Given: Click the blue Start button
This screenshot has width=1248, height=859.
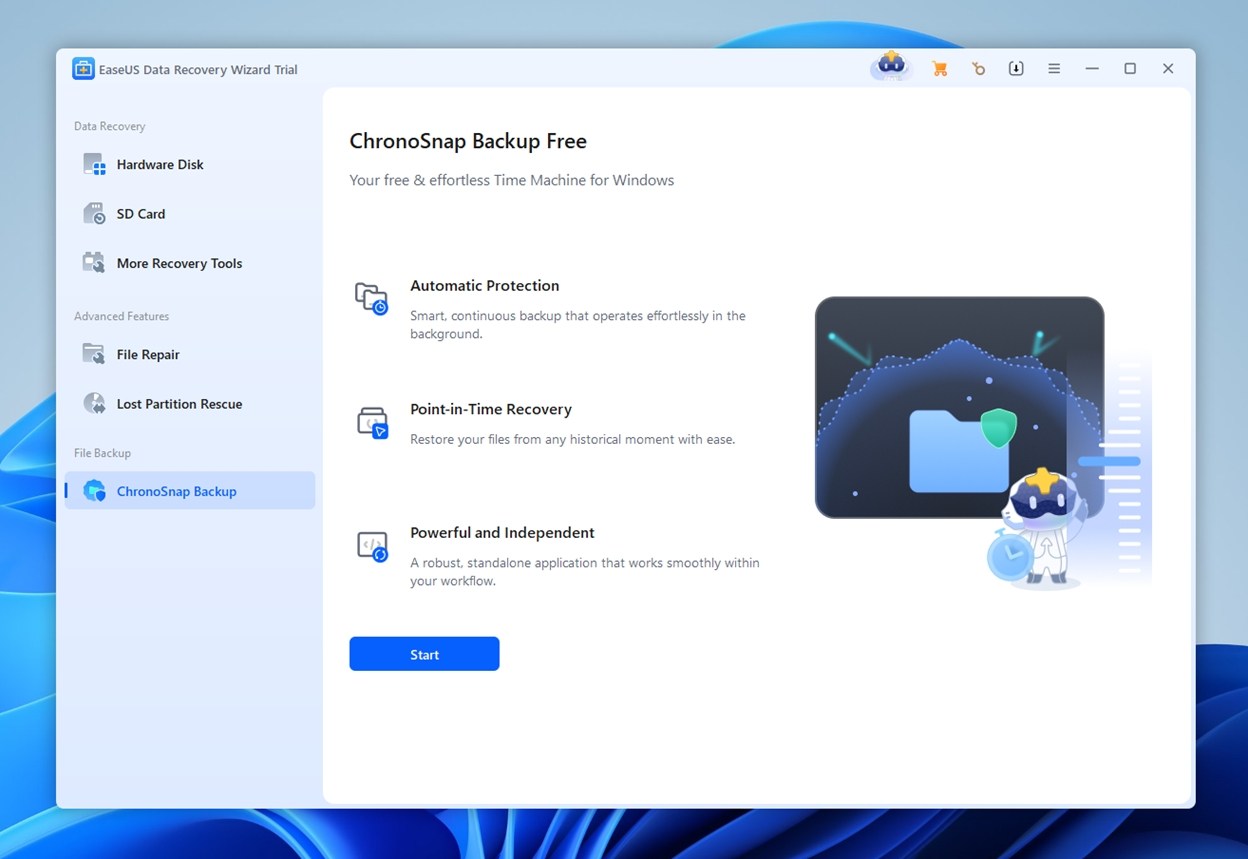Looking at the screenshot, I should 424,654.
